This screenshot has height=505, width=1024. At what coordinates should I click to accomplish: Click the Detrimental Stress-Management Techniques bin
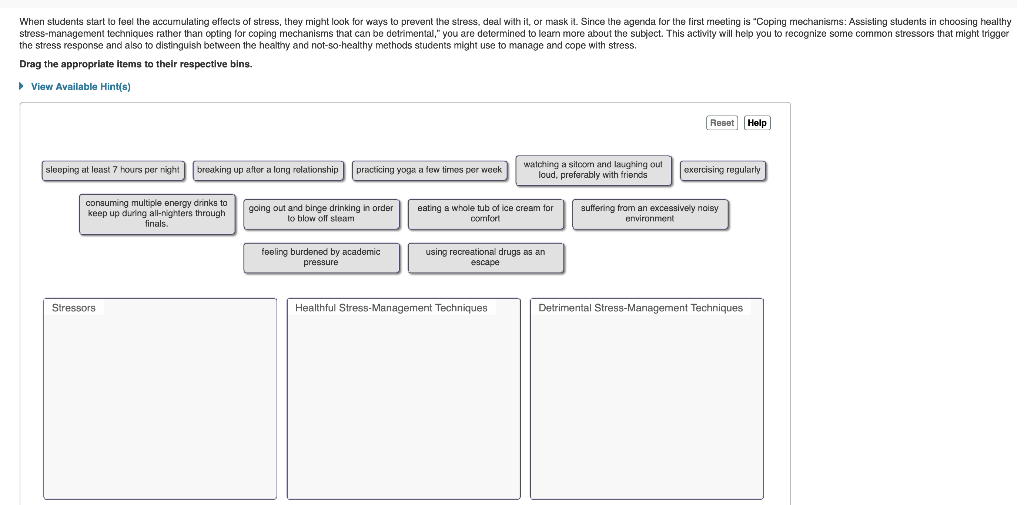(647, 399)
